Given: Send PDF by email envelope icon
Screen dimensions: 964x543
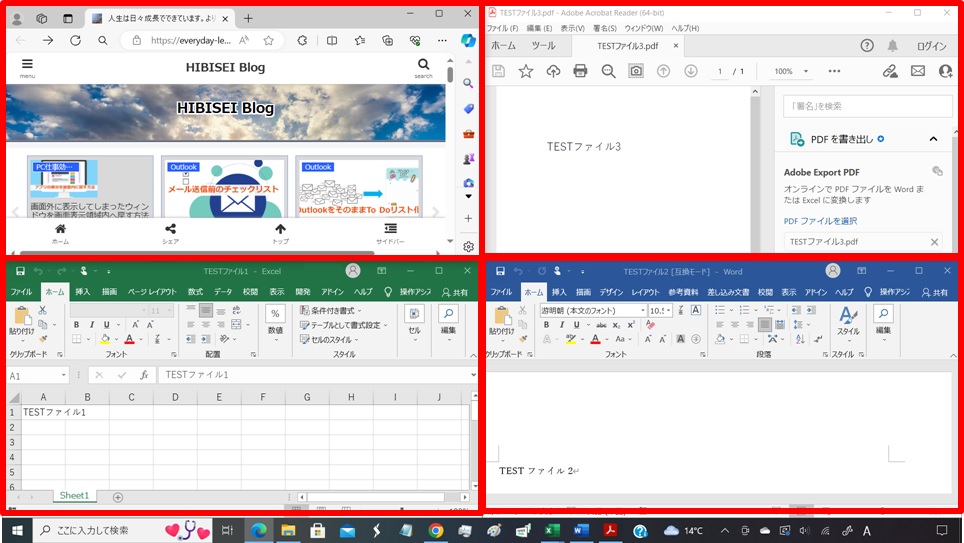Looking at the screenshot, I should 918,71.
